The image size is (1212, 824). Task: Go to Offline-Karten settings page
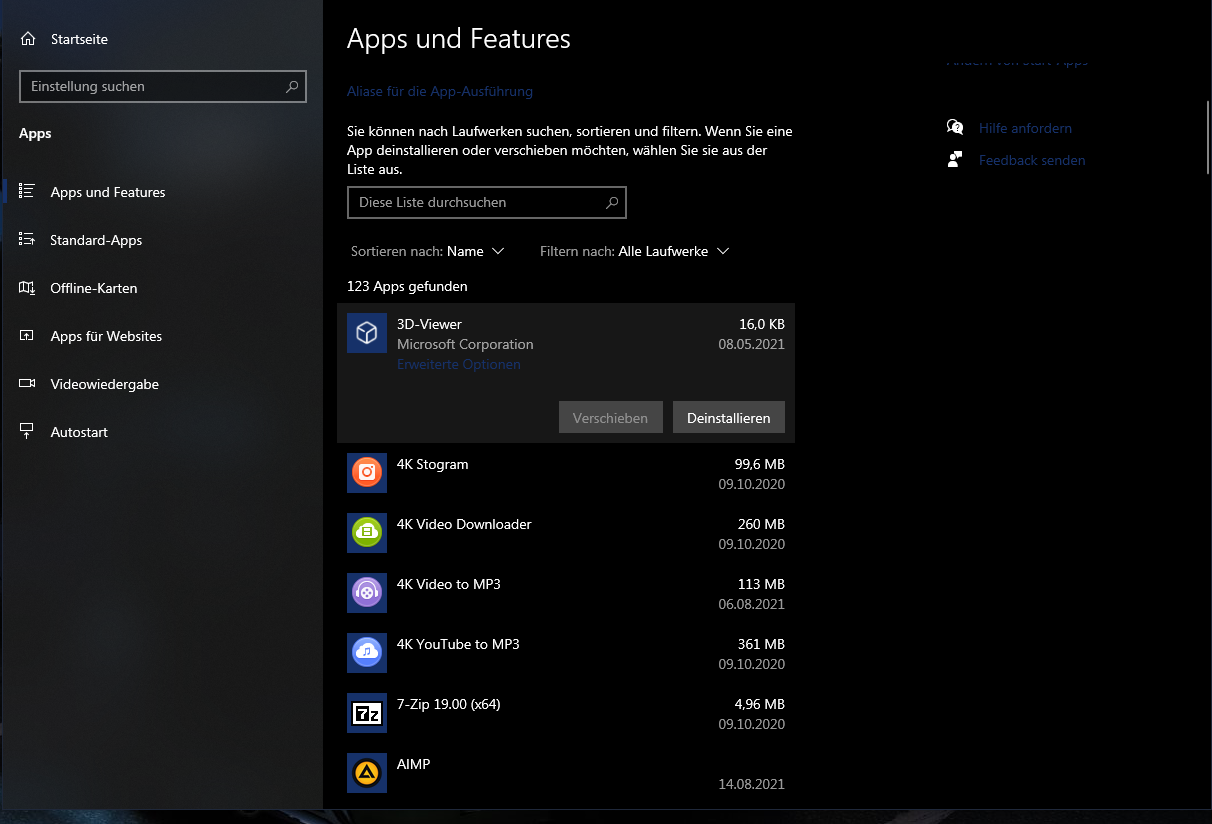[x=94, y=288]
